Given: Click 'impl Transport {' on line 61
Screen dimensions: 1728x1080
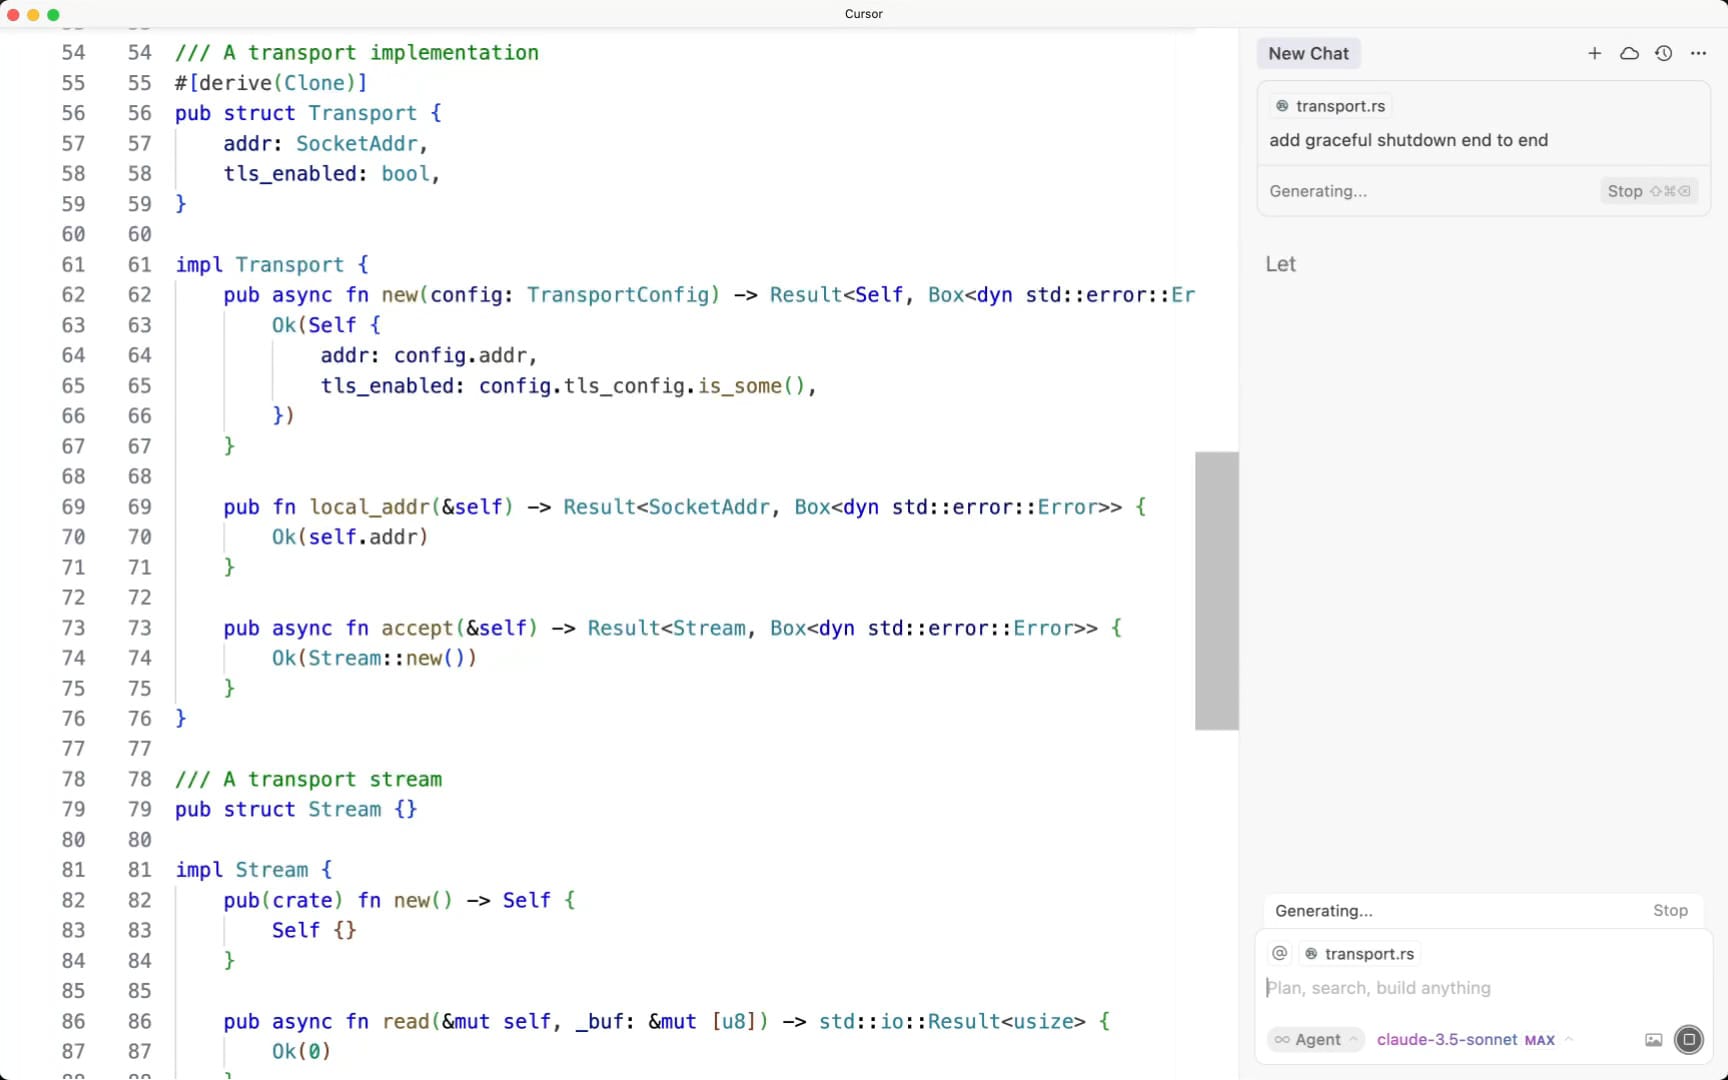Looking at the screenshot, I should click(x=272, y=265).
